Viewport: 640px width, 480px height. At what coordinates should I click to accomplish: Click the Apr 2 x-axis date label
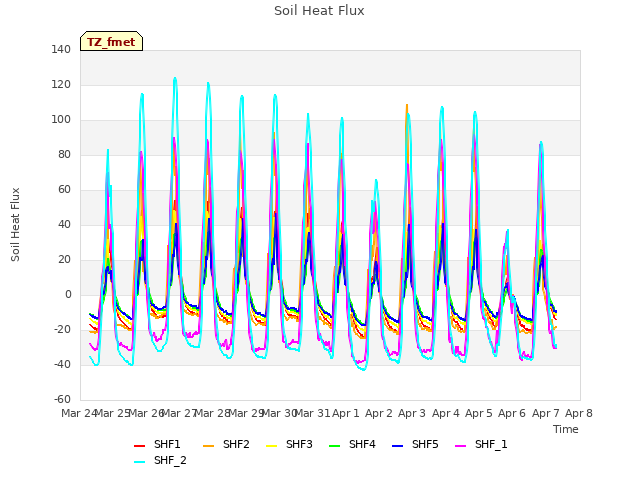(x=379, y=413)
